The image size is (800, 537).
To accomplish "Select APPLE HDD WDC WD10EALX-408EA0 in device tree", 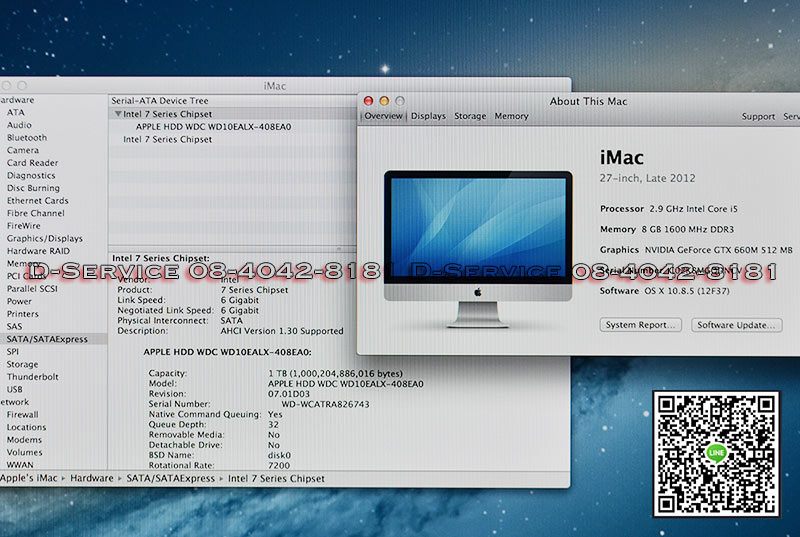I will 213,126.
